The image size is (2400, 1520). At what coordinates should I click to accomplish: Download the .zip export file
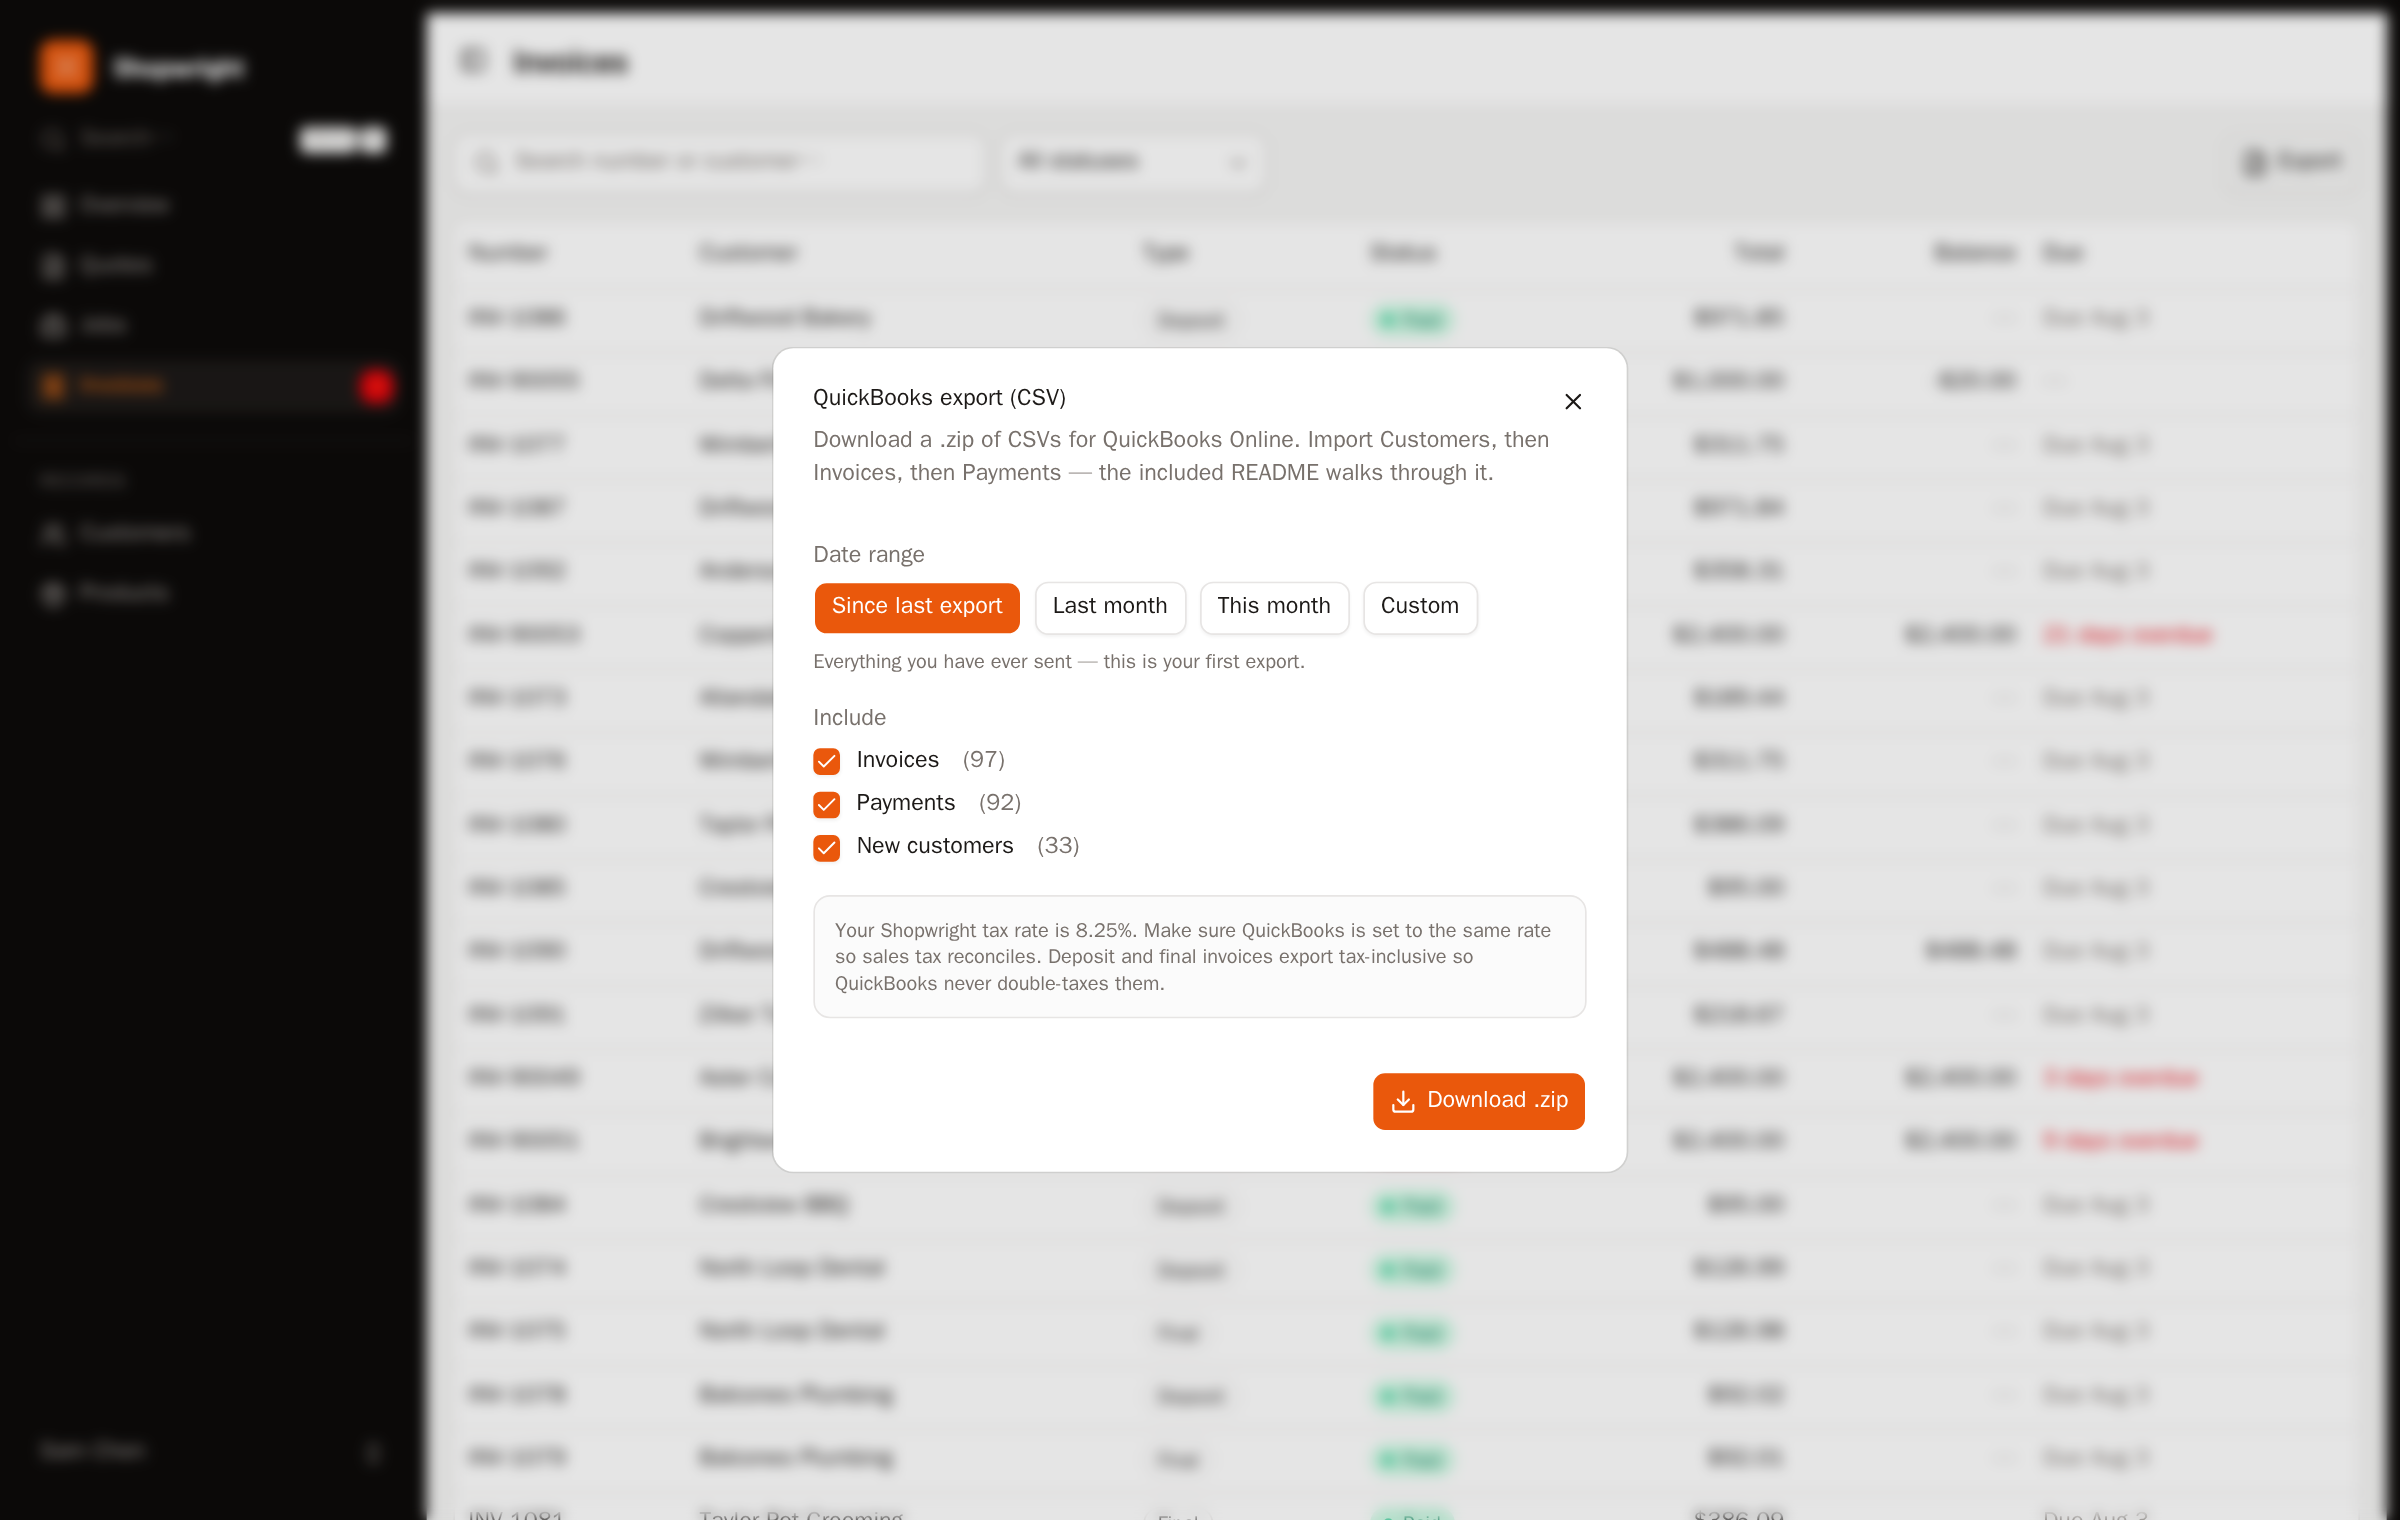(1478, 1101)
